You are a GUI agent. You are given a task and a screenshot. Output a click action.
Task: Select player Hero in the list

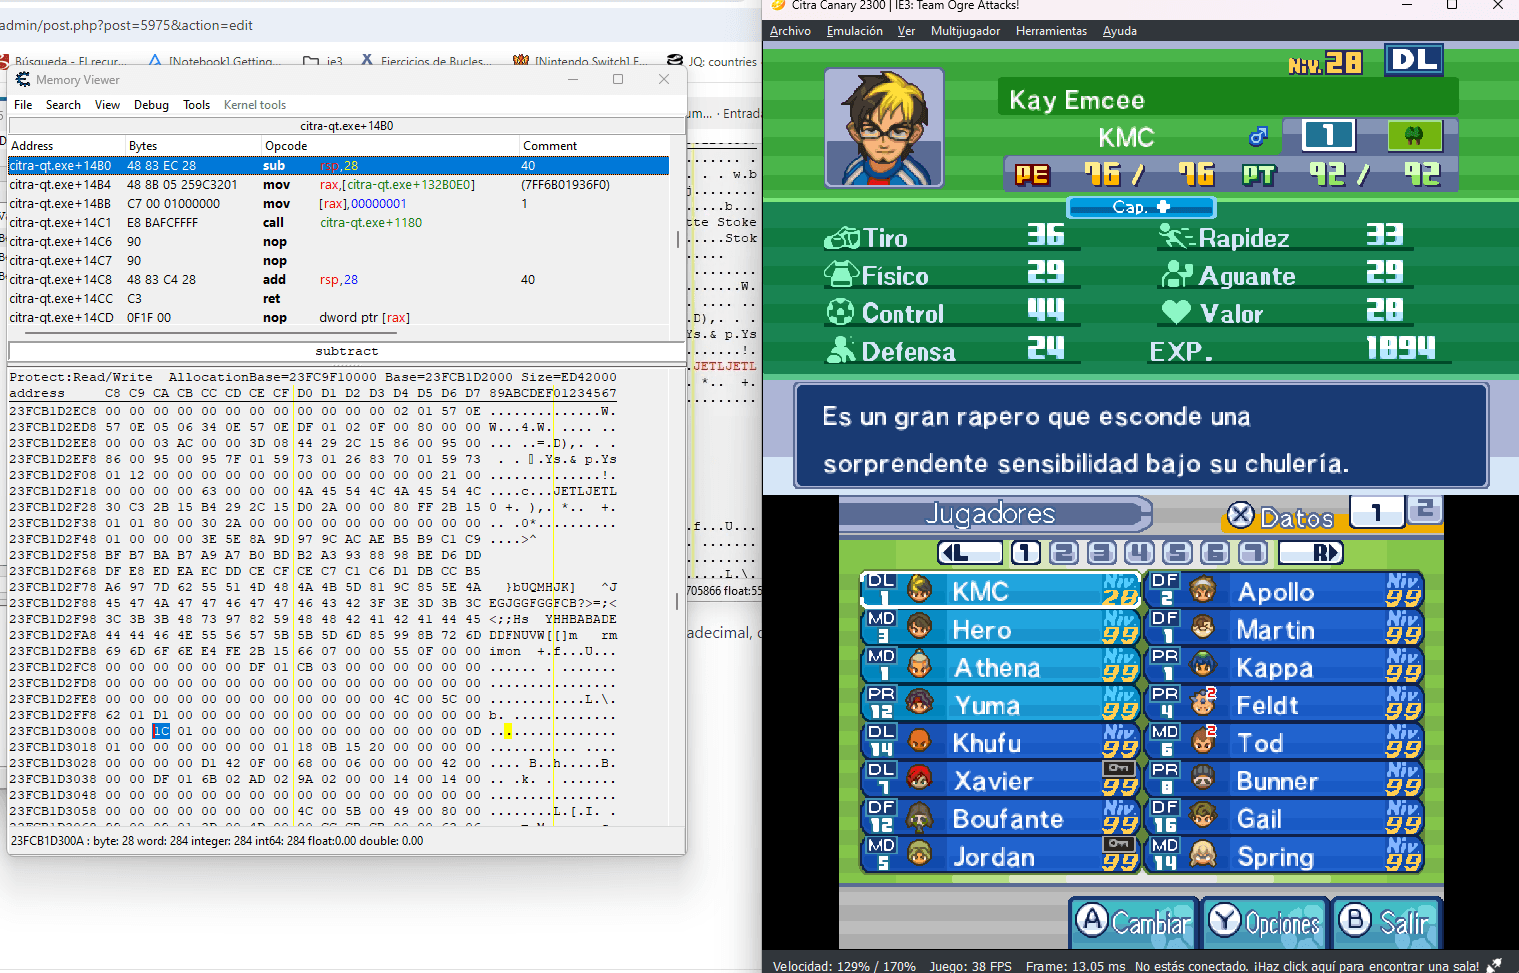(x=1001, y=628)
